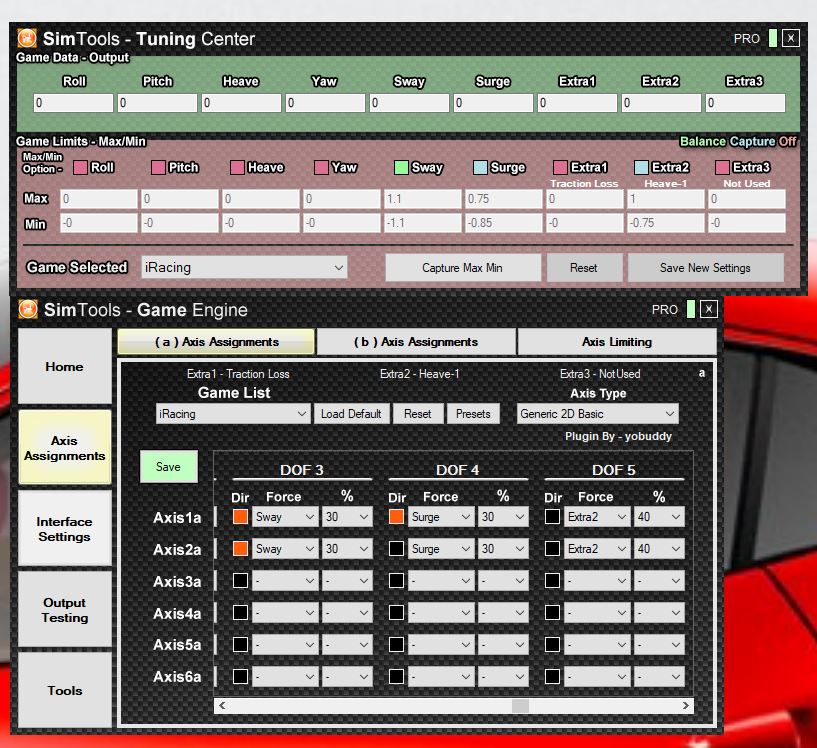Screen dimensions: 817x748
Task: Toggle the blue Surge Max/Min option box
Action: click(x=480, y=167)
